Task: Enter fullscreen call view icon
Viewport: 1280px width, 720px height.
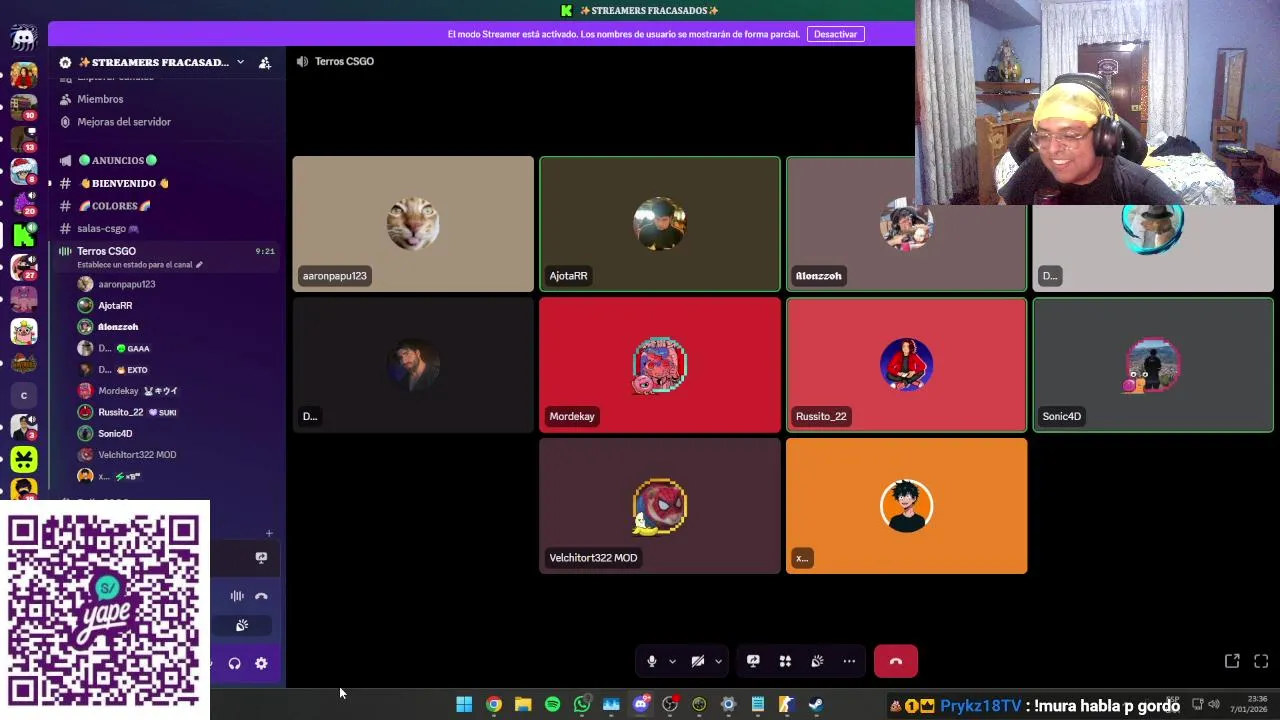Action: [1261, 661]
